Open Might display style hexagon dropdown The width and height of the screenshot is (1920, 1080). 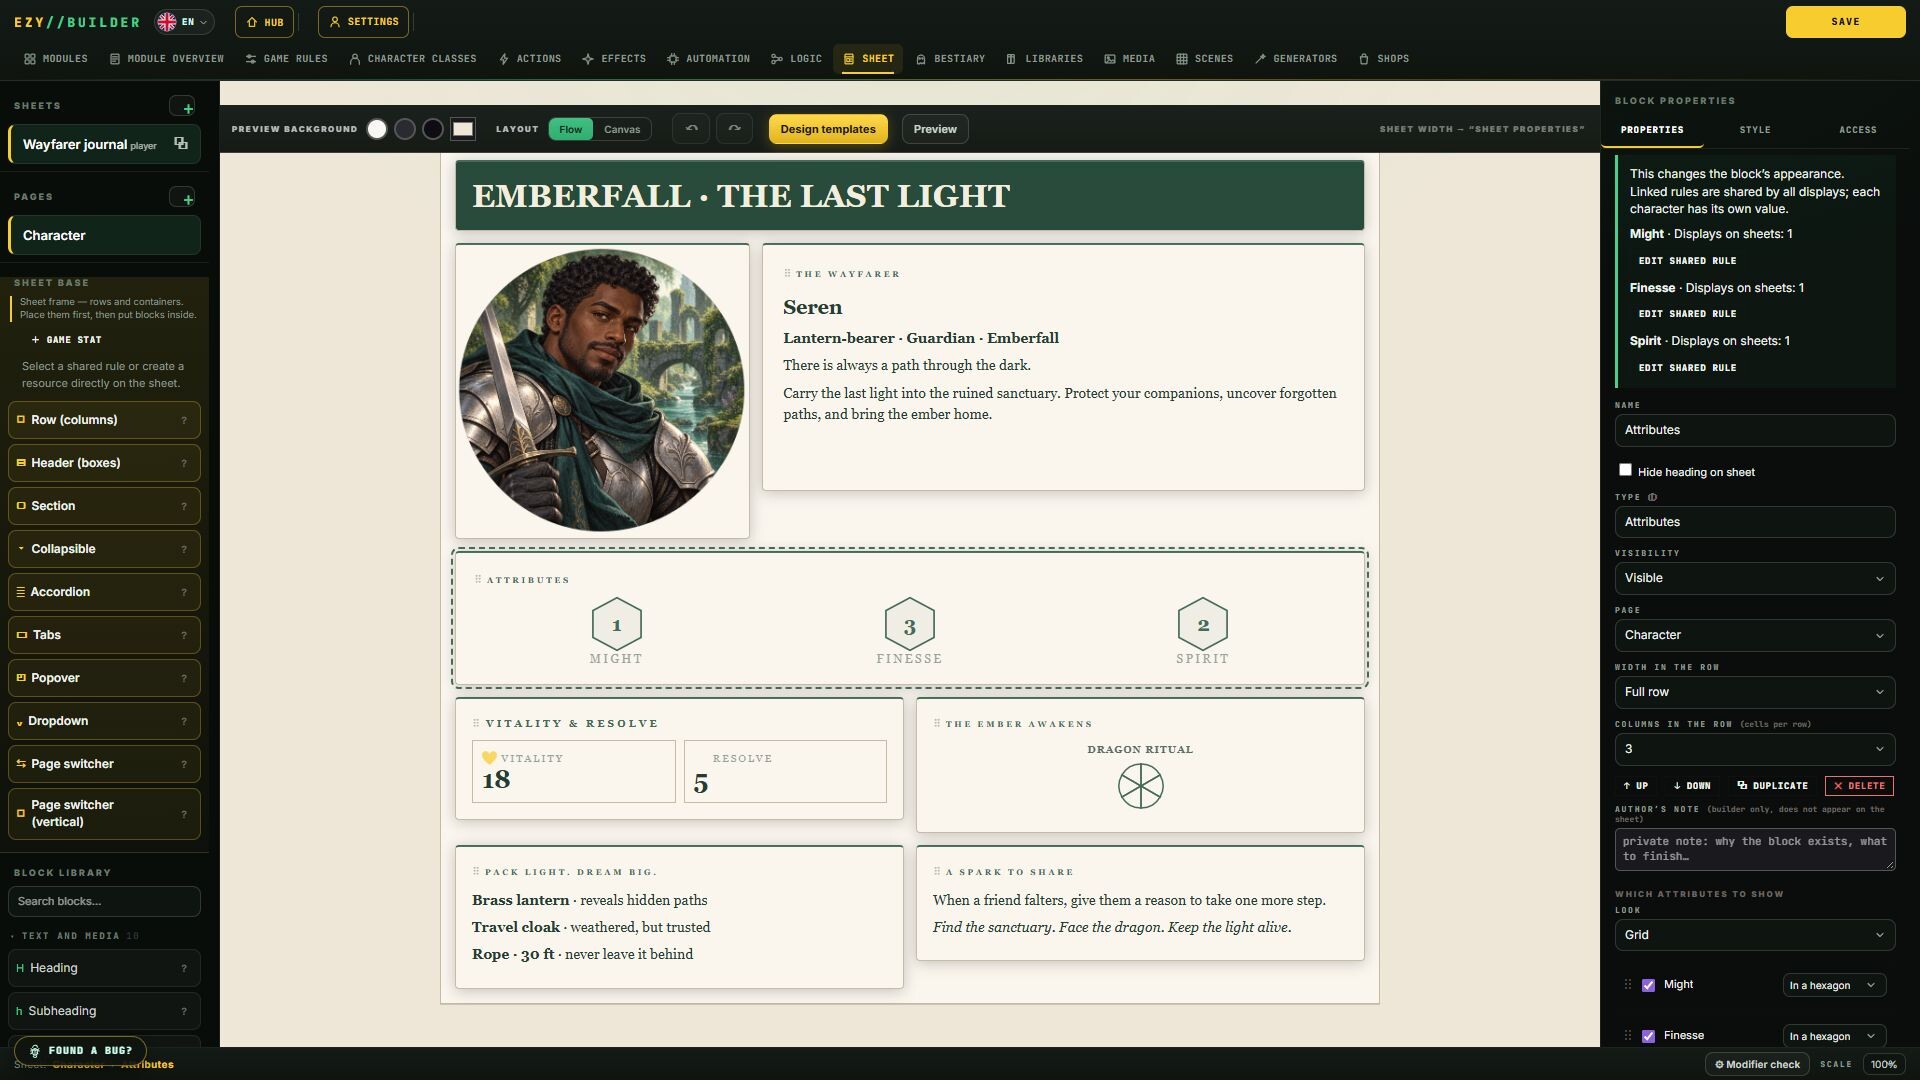click(1834, 986)
